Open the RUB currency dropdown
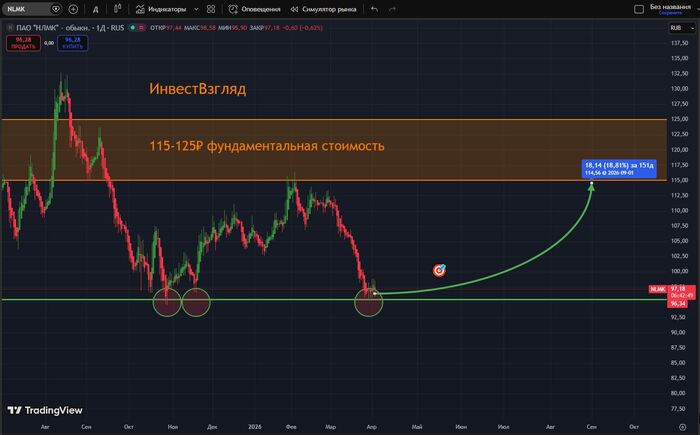Screen dimensions: 700x435 click(x=675, y=27)
